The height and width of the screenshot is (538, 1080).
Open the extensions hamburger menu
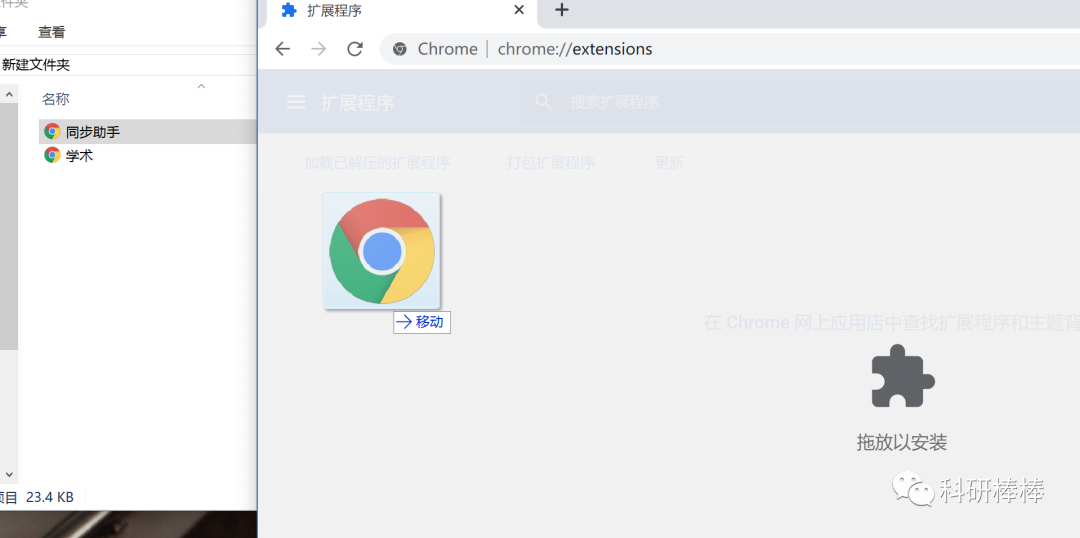coord(295,103)
